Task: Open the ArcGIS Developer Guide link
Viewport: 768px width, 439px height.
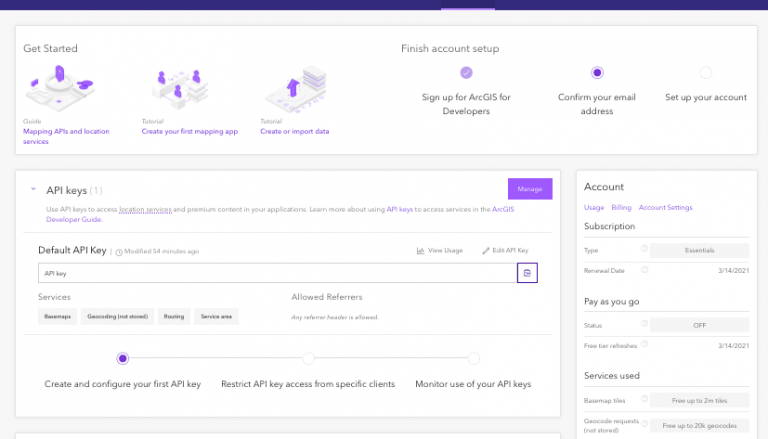Action: tap(280, 214)
